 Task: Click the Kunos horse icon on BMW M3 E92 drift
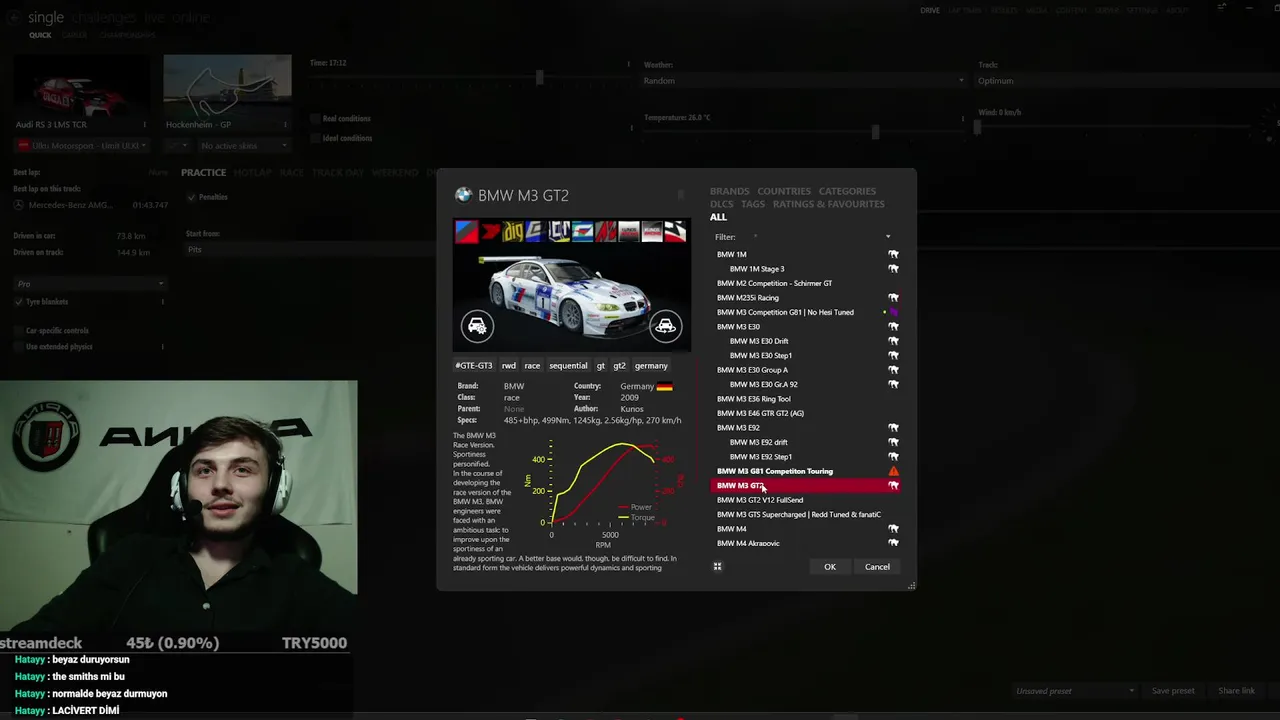point(894,442)
